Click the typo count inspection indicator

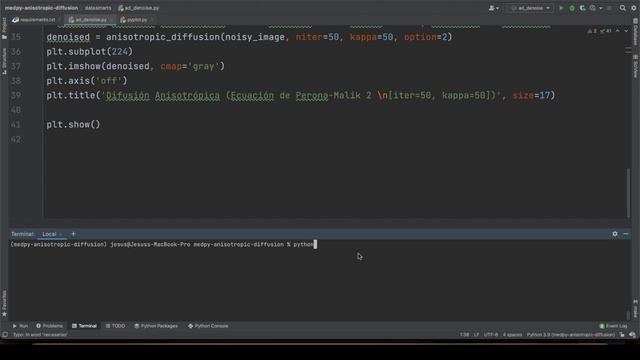[x=606, y=31]
